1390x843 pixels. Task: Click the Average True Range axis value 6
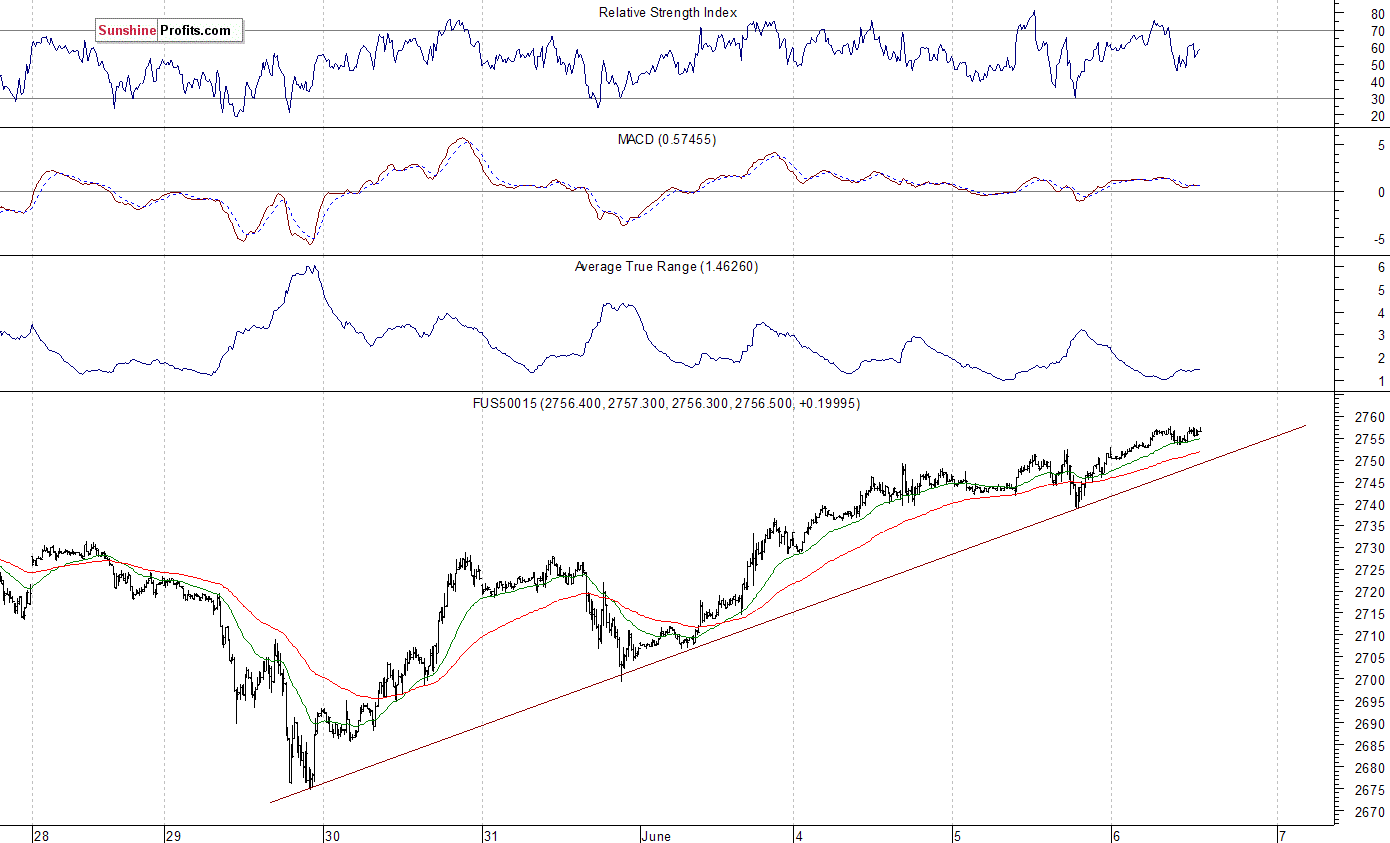pyautogui.click(x=1381, y=267)
